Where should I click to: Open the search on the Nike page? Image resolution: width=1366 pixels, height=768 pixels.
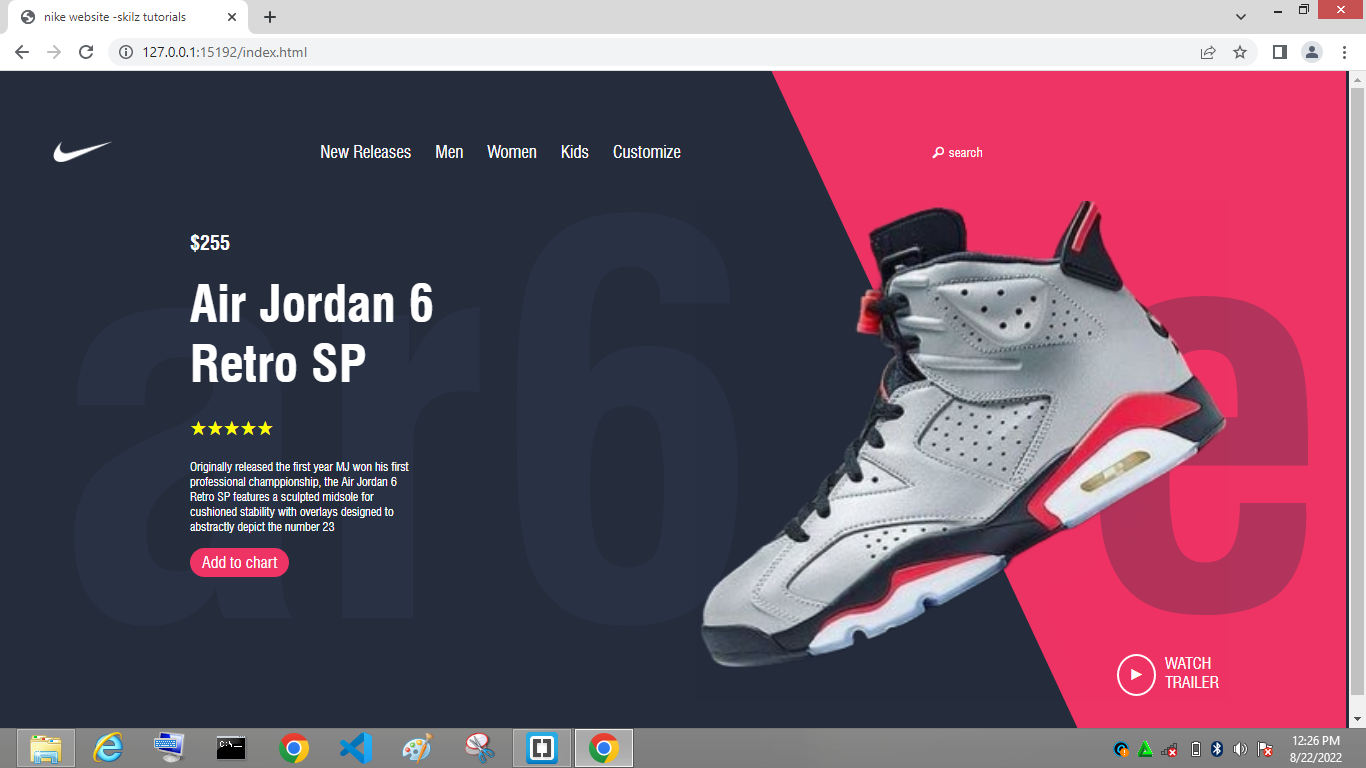(x=957, y=152)
